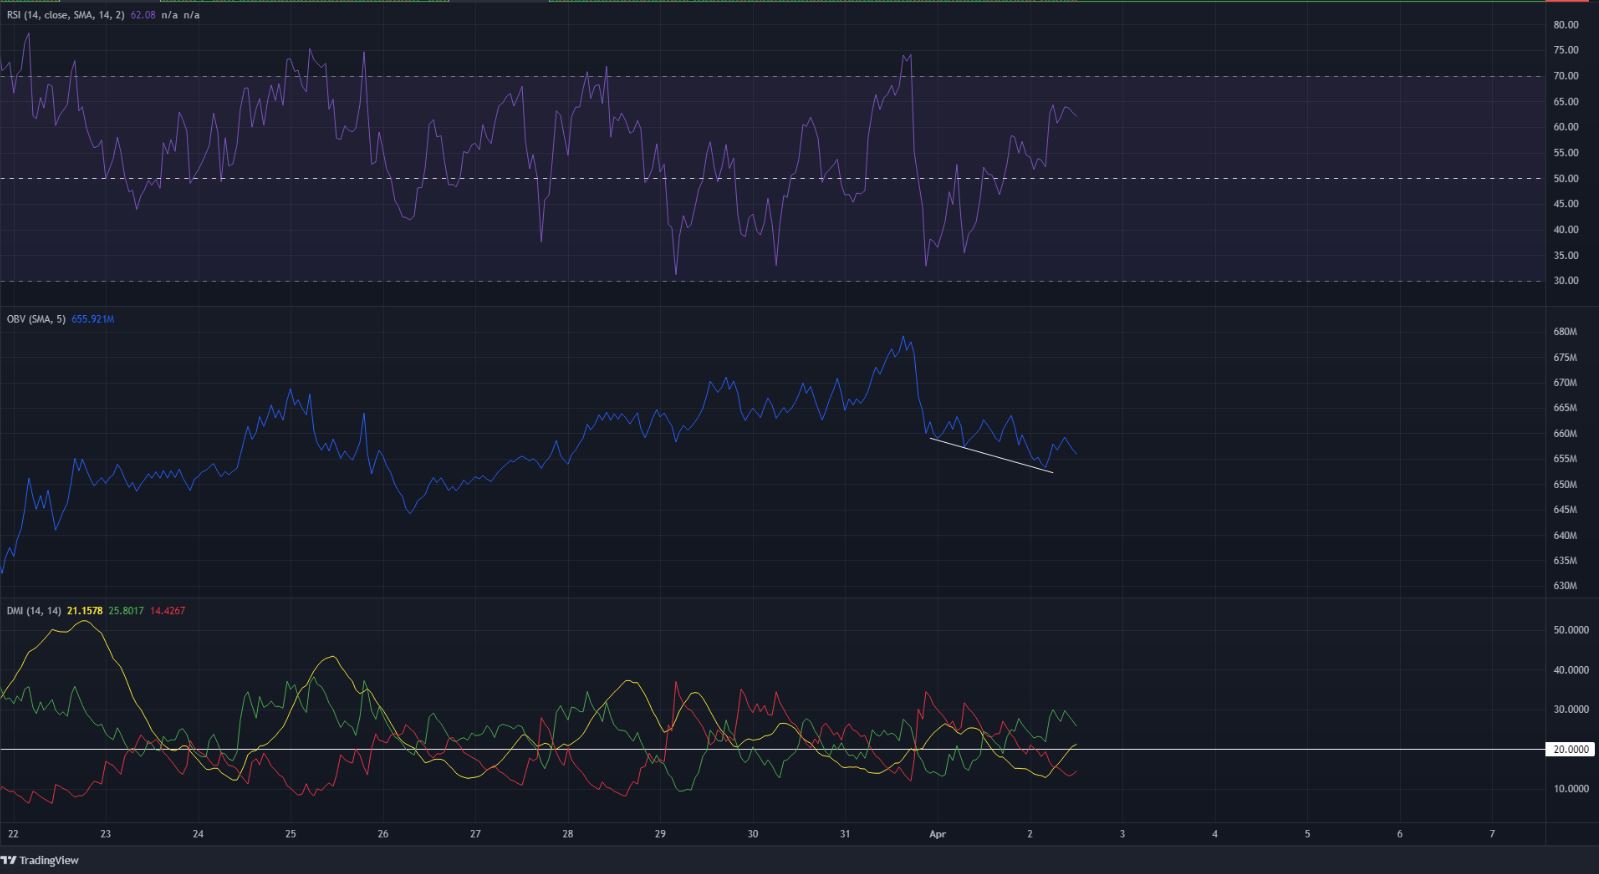Click the 680M label on OBV scale
The image size is (1599, 874).
[x=1566, y=332]
